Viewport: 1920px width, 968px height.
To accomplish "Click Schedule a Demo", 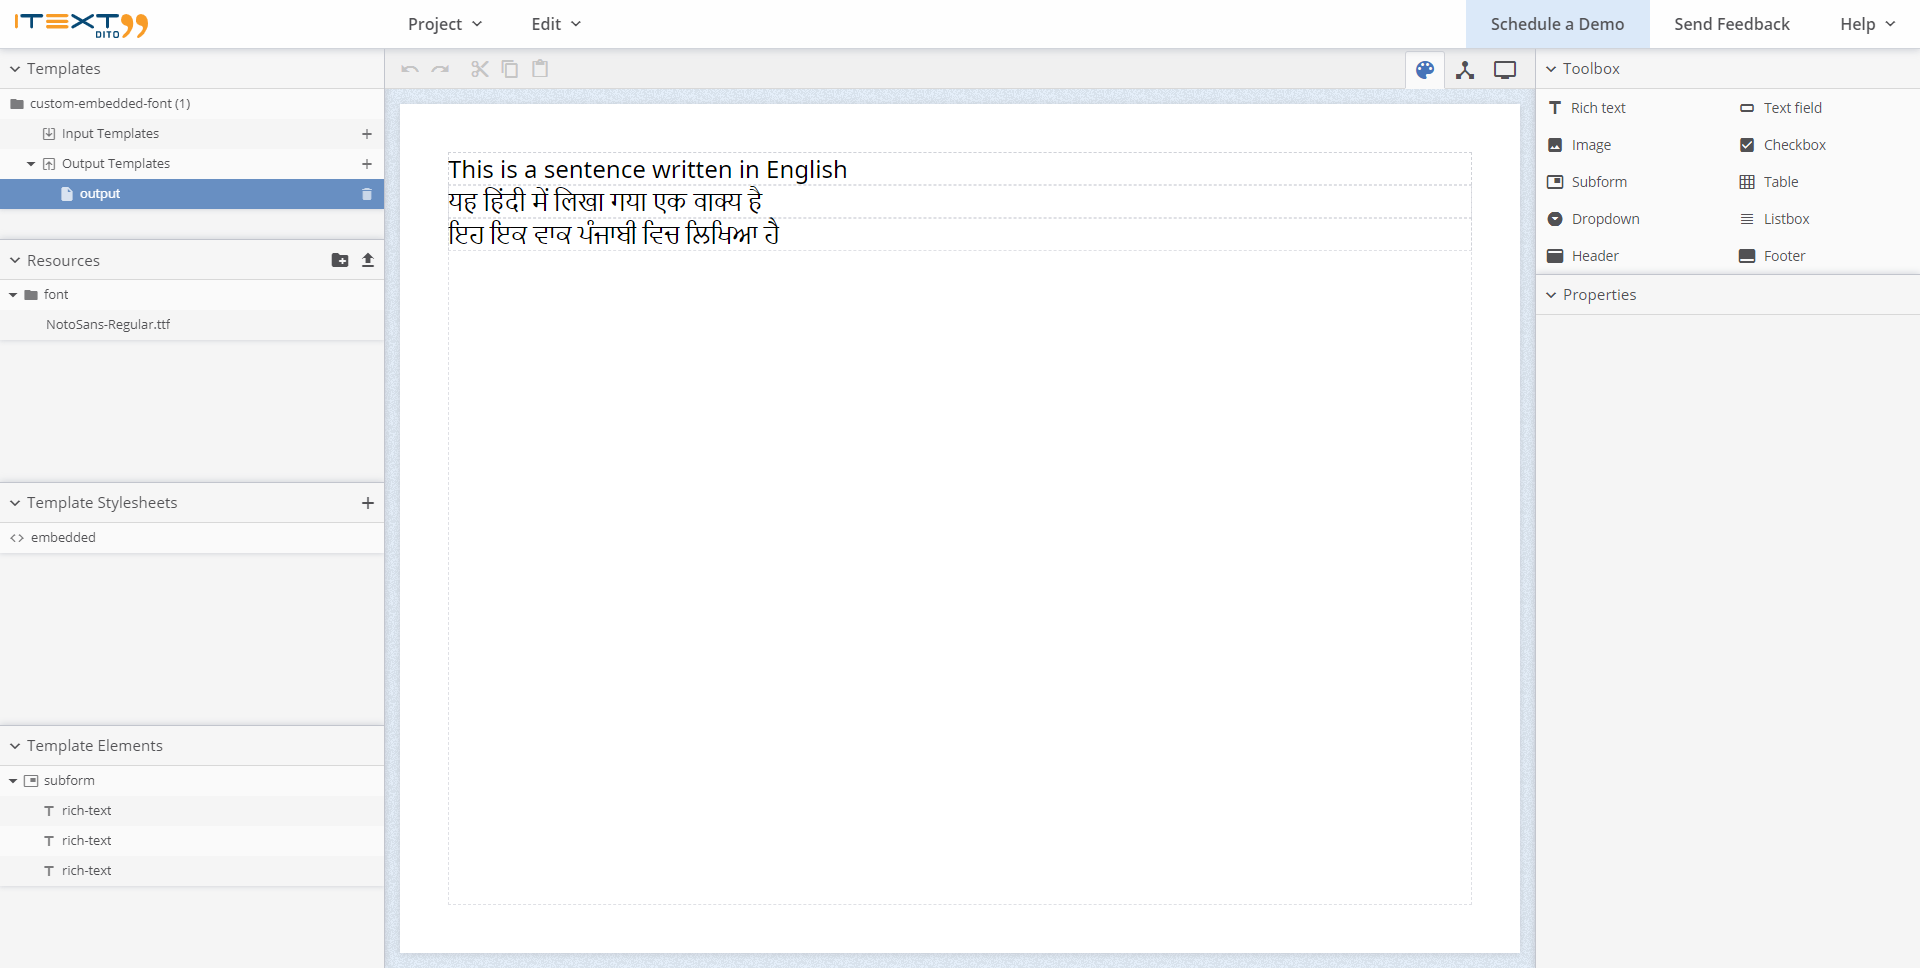I will pos(1556,23).
